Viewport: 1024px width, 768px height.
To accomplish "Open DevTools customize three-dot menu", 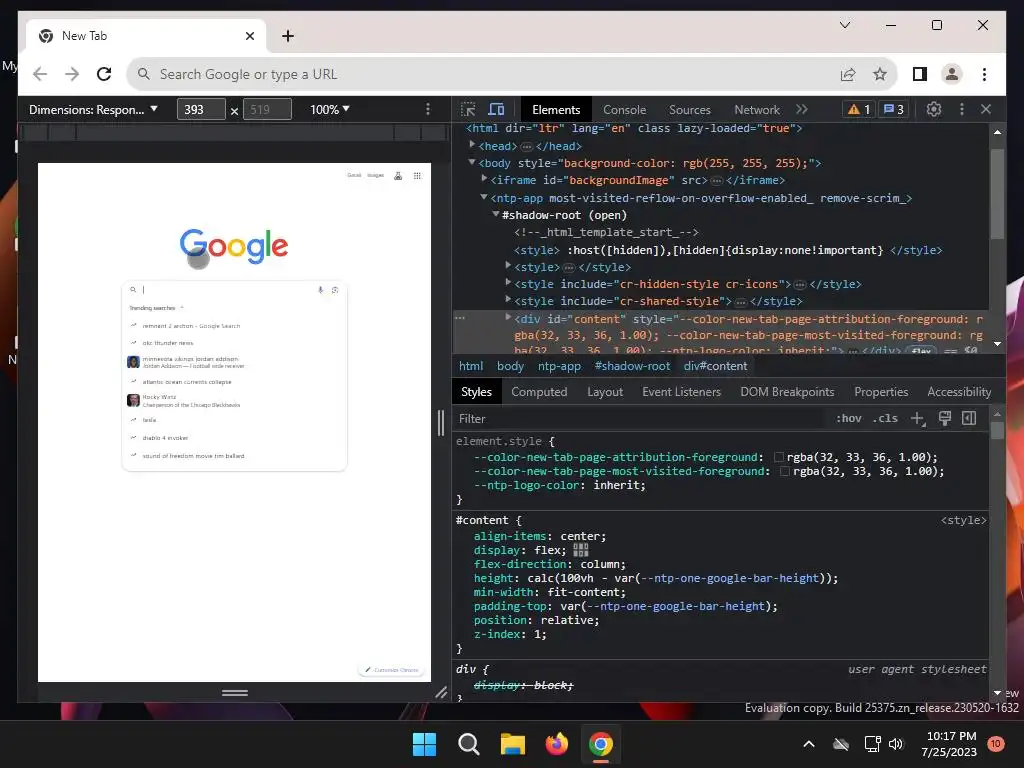I will (x=961, y=110).
